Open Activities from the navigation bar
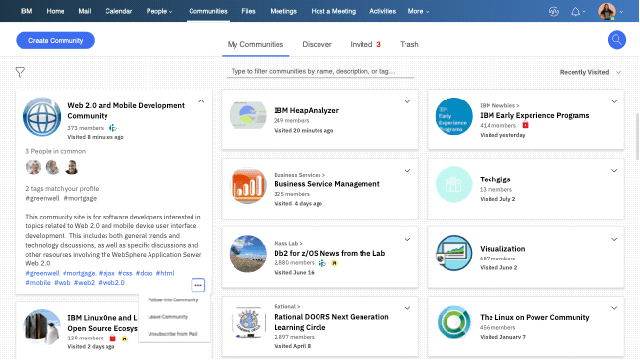 (382, 11)
